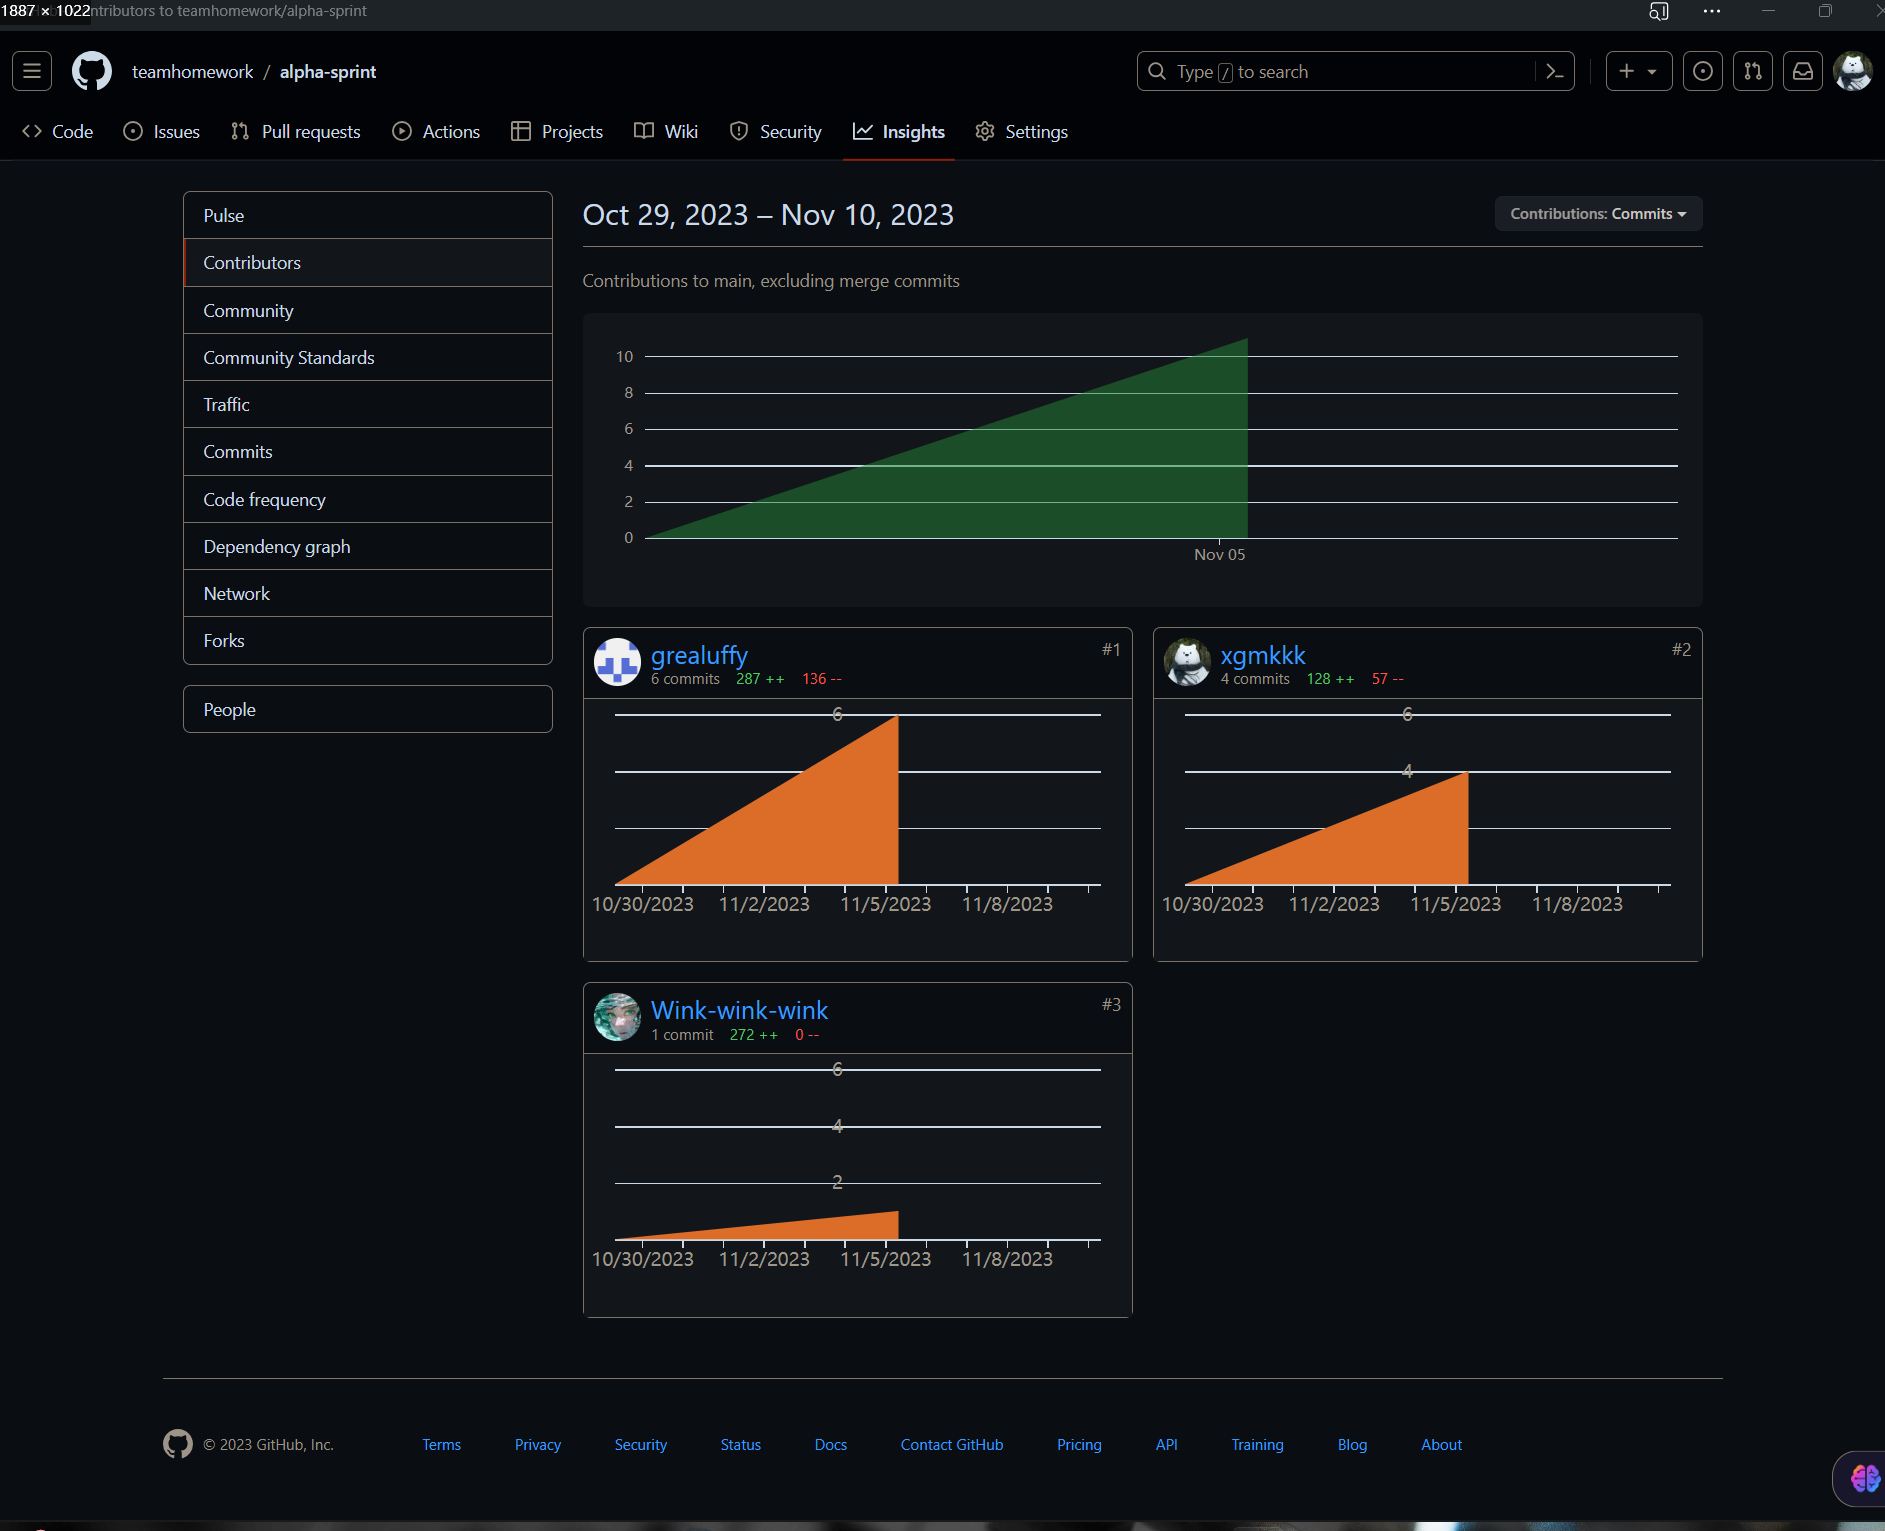The width and height of the screenshot is (1885, 1531).
Task: Click grealuffy's avatar image
Action: (617, 662)
